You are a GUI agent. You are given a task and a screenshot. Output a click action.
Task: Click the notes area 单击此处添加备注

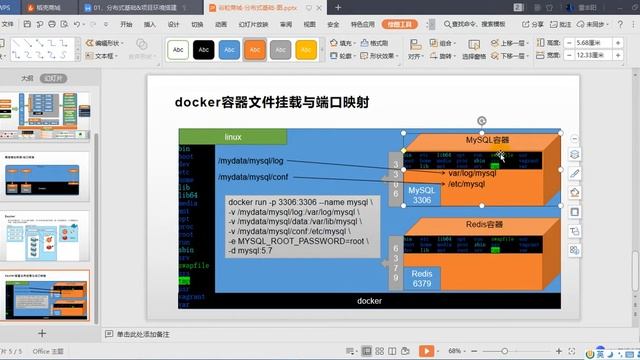[x=143, y=334]
